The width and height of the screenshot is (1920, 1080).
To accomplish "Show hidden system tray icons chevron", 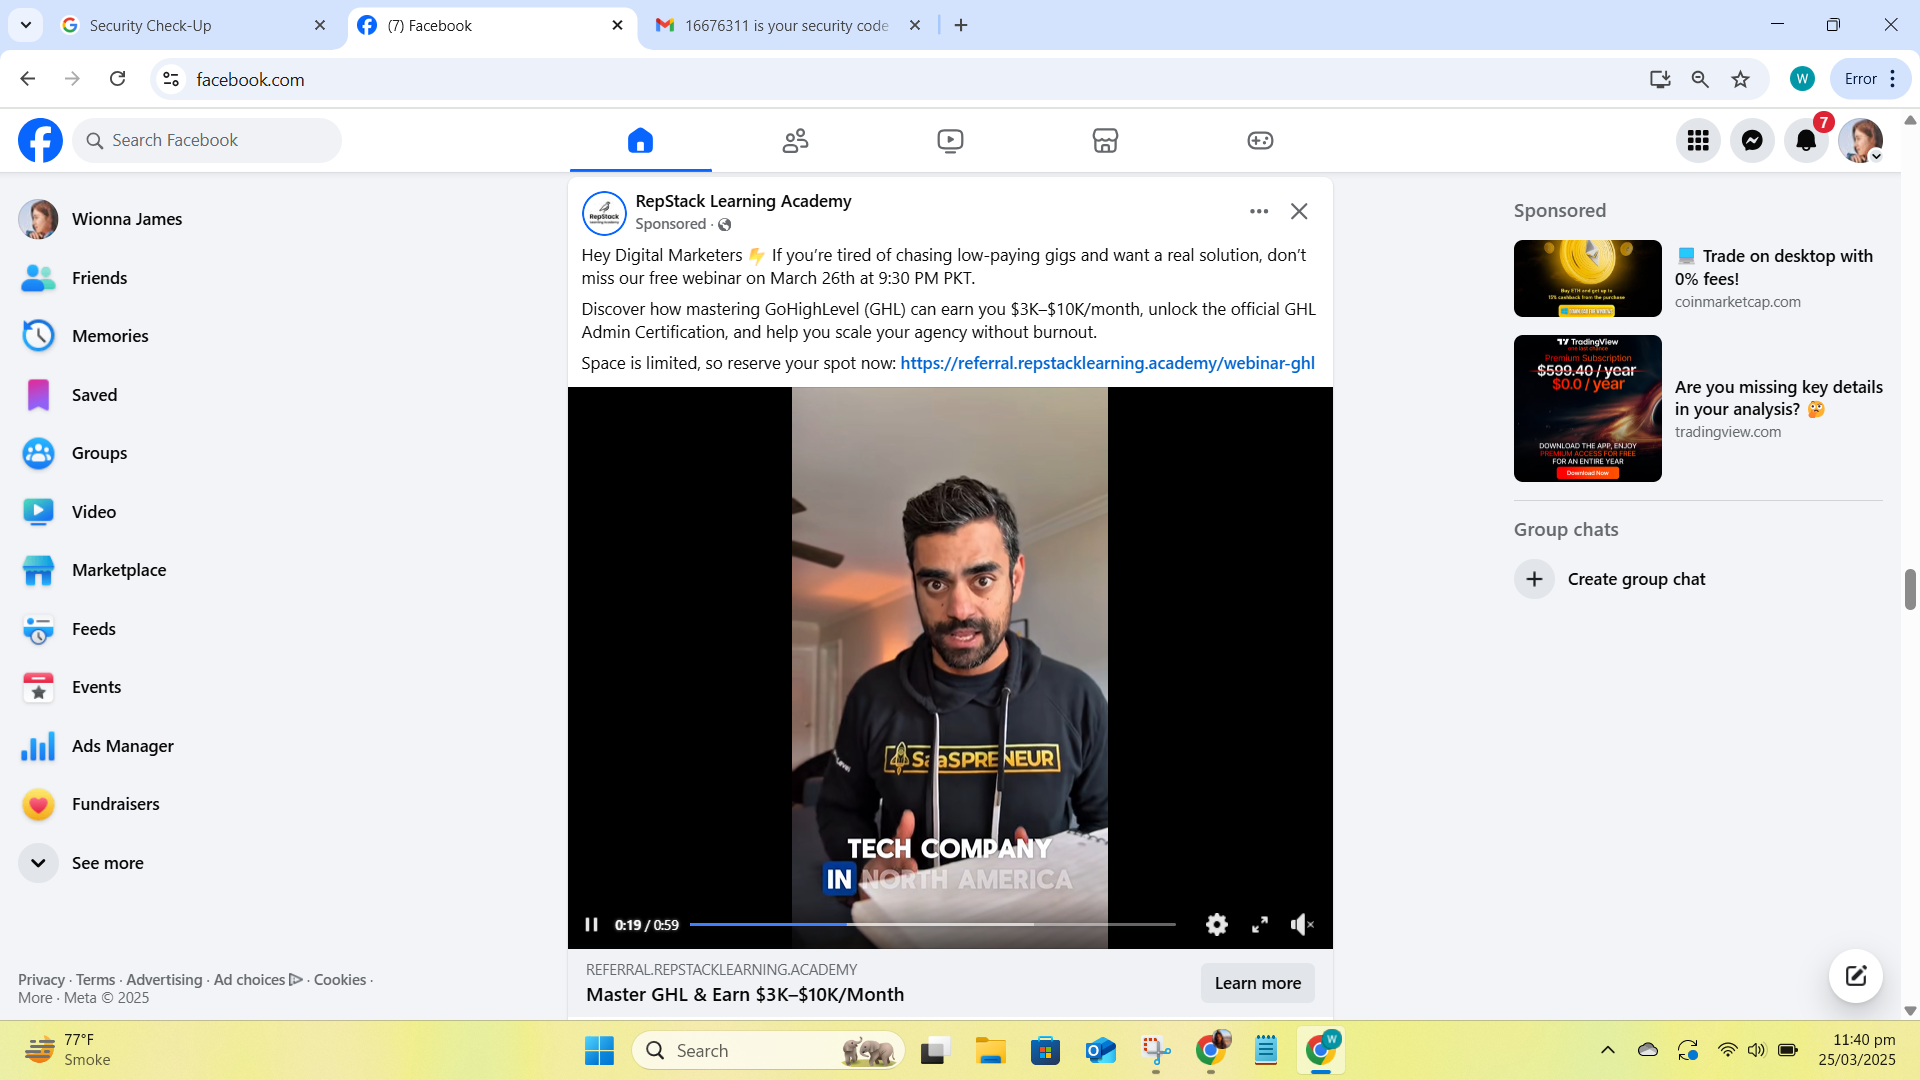I will (x=1608, y=1050).
